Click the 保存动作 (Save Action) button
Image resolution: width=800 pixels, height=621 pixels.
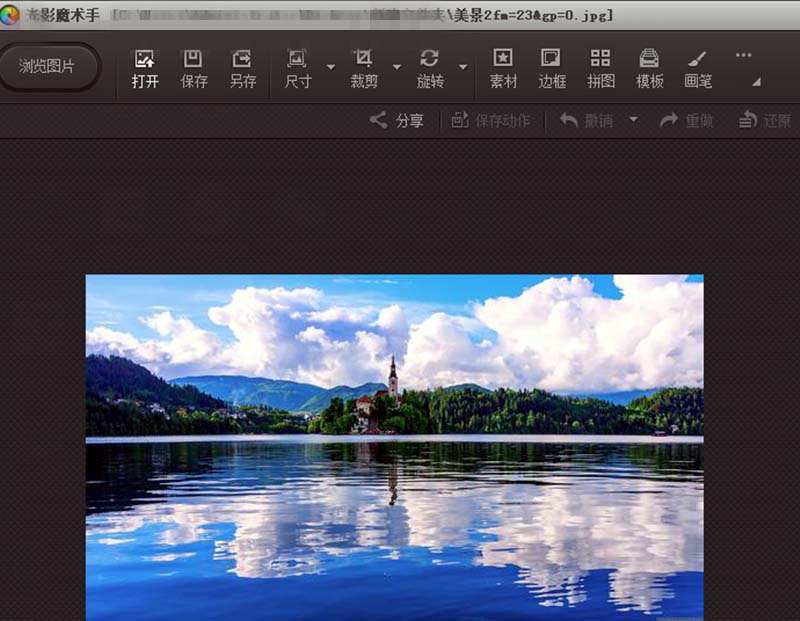(491, 120)
